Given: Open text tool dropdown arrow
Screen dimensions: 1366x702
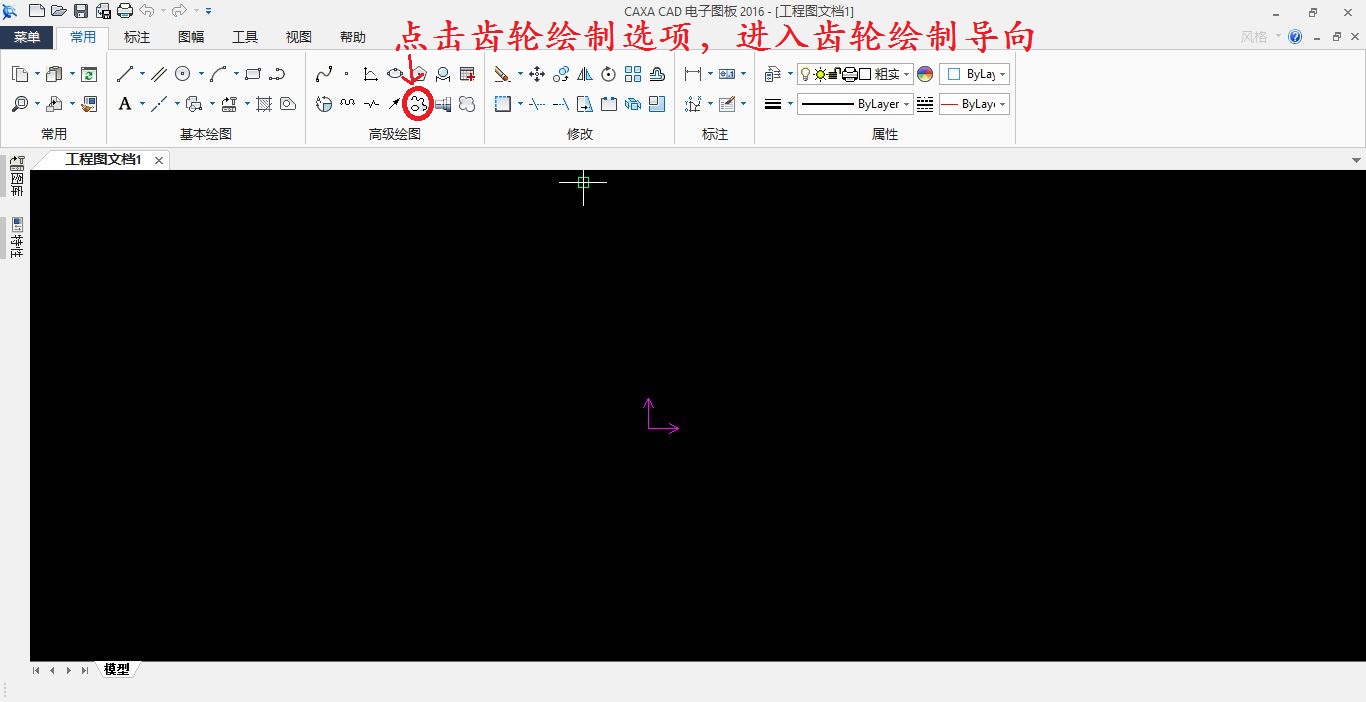Looking at the screenshot, I should click(142, 103).
